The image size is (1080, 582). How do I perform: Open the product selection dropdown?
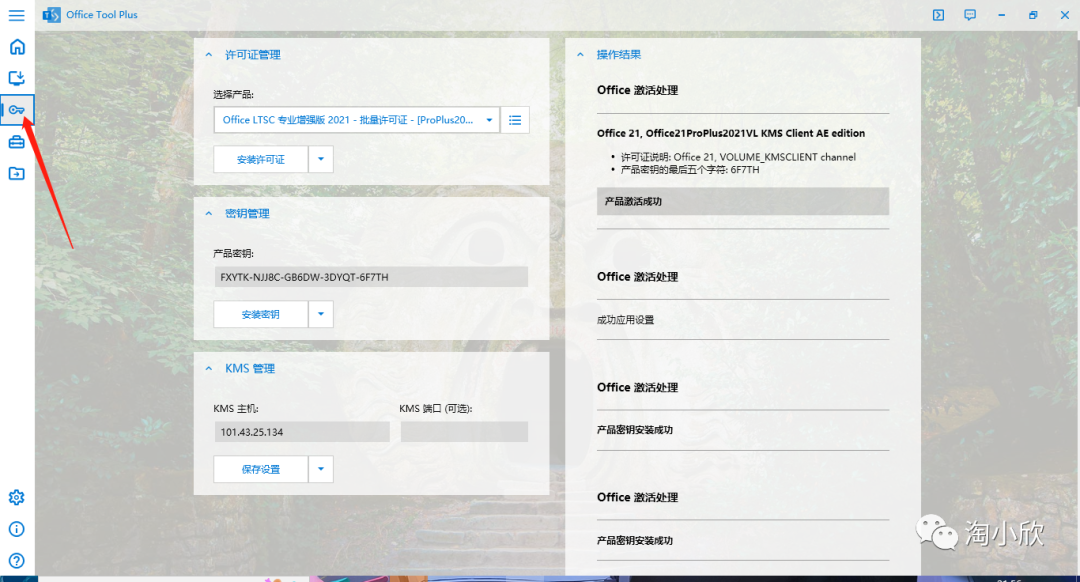(357, 121)
